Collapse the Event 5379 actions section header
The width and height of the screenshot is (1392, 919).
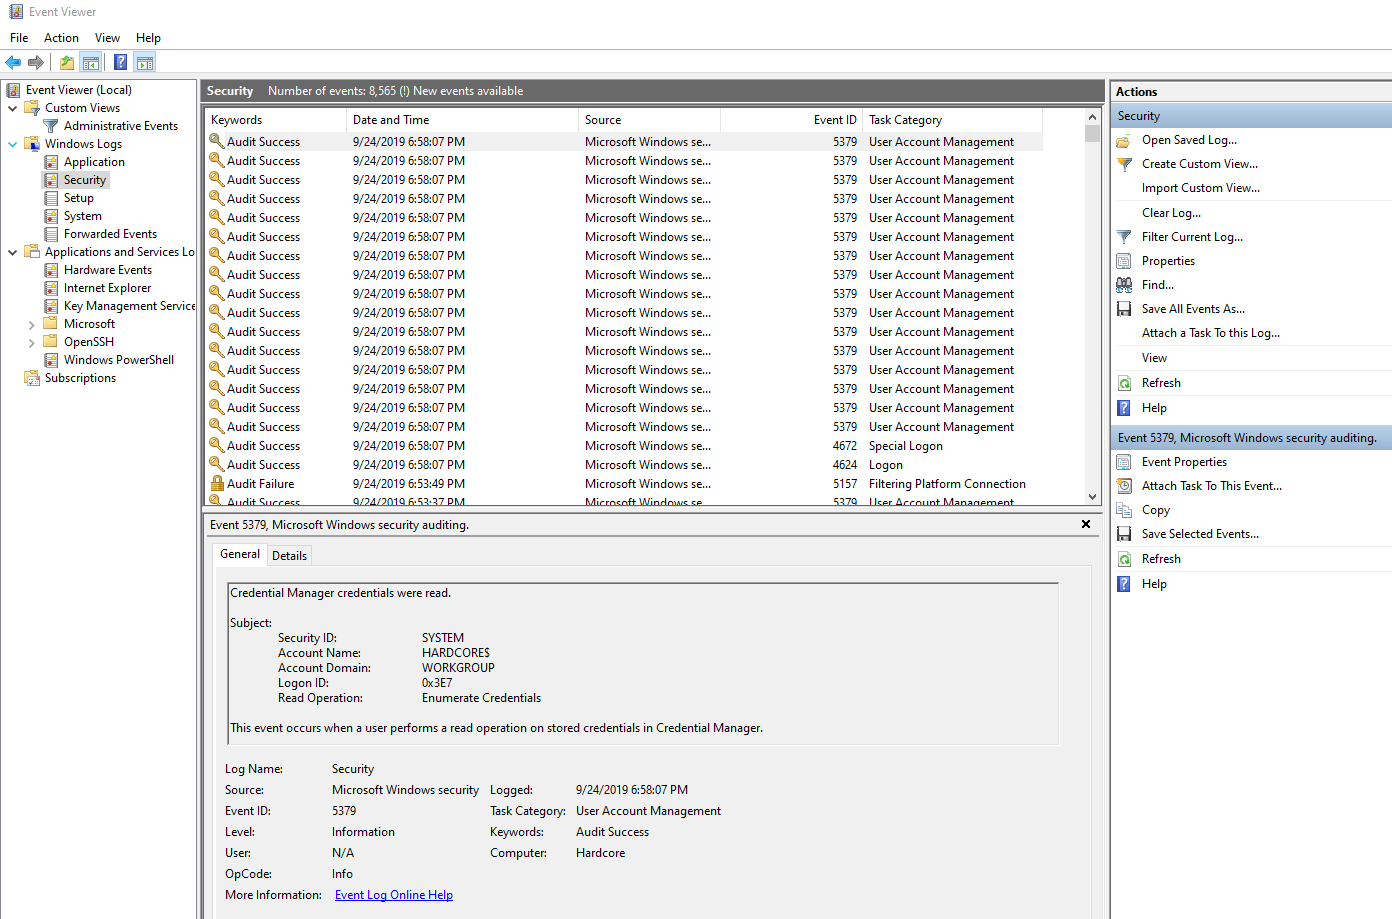click(1251, 438)
